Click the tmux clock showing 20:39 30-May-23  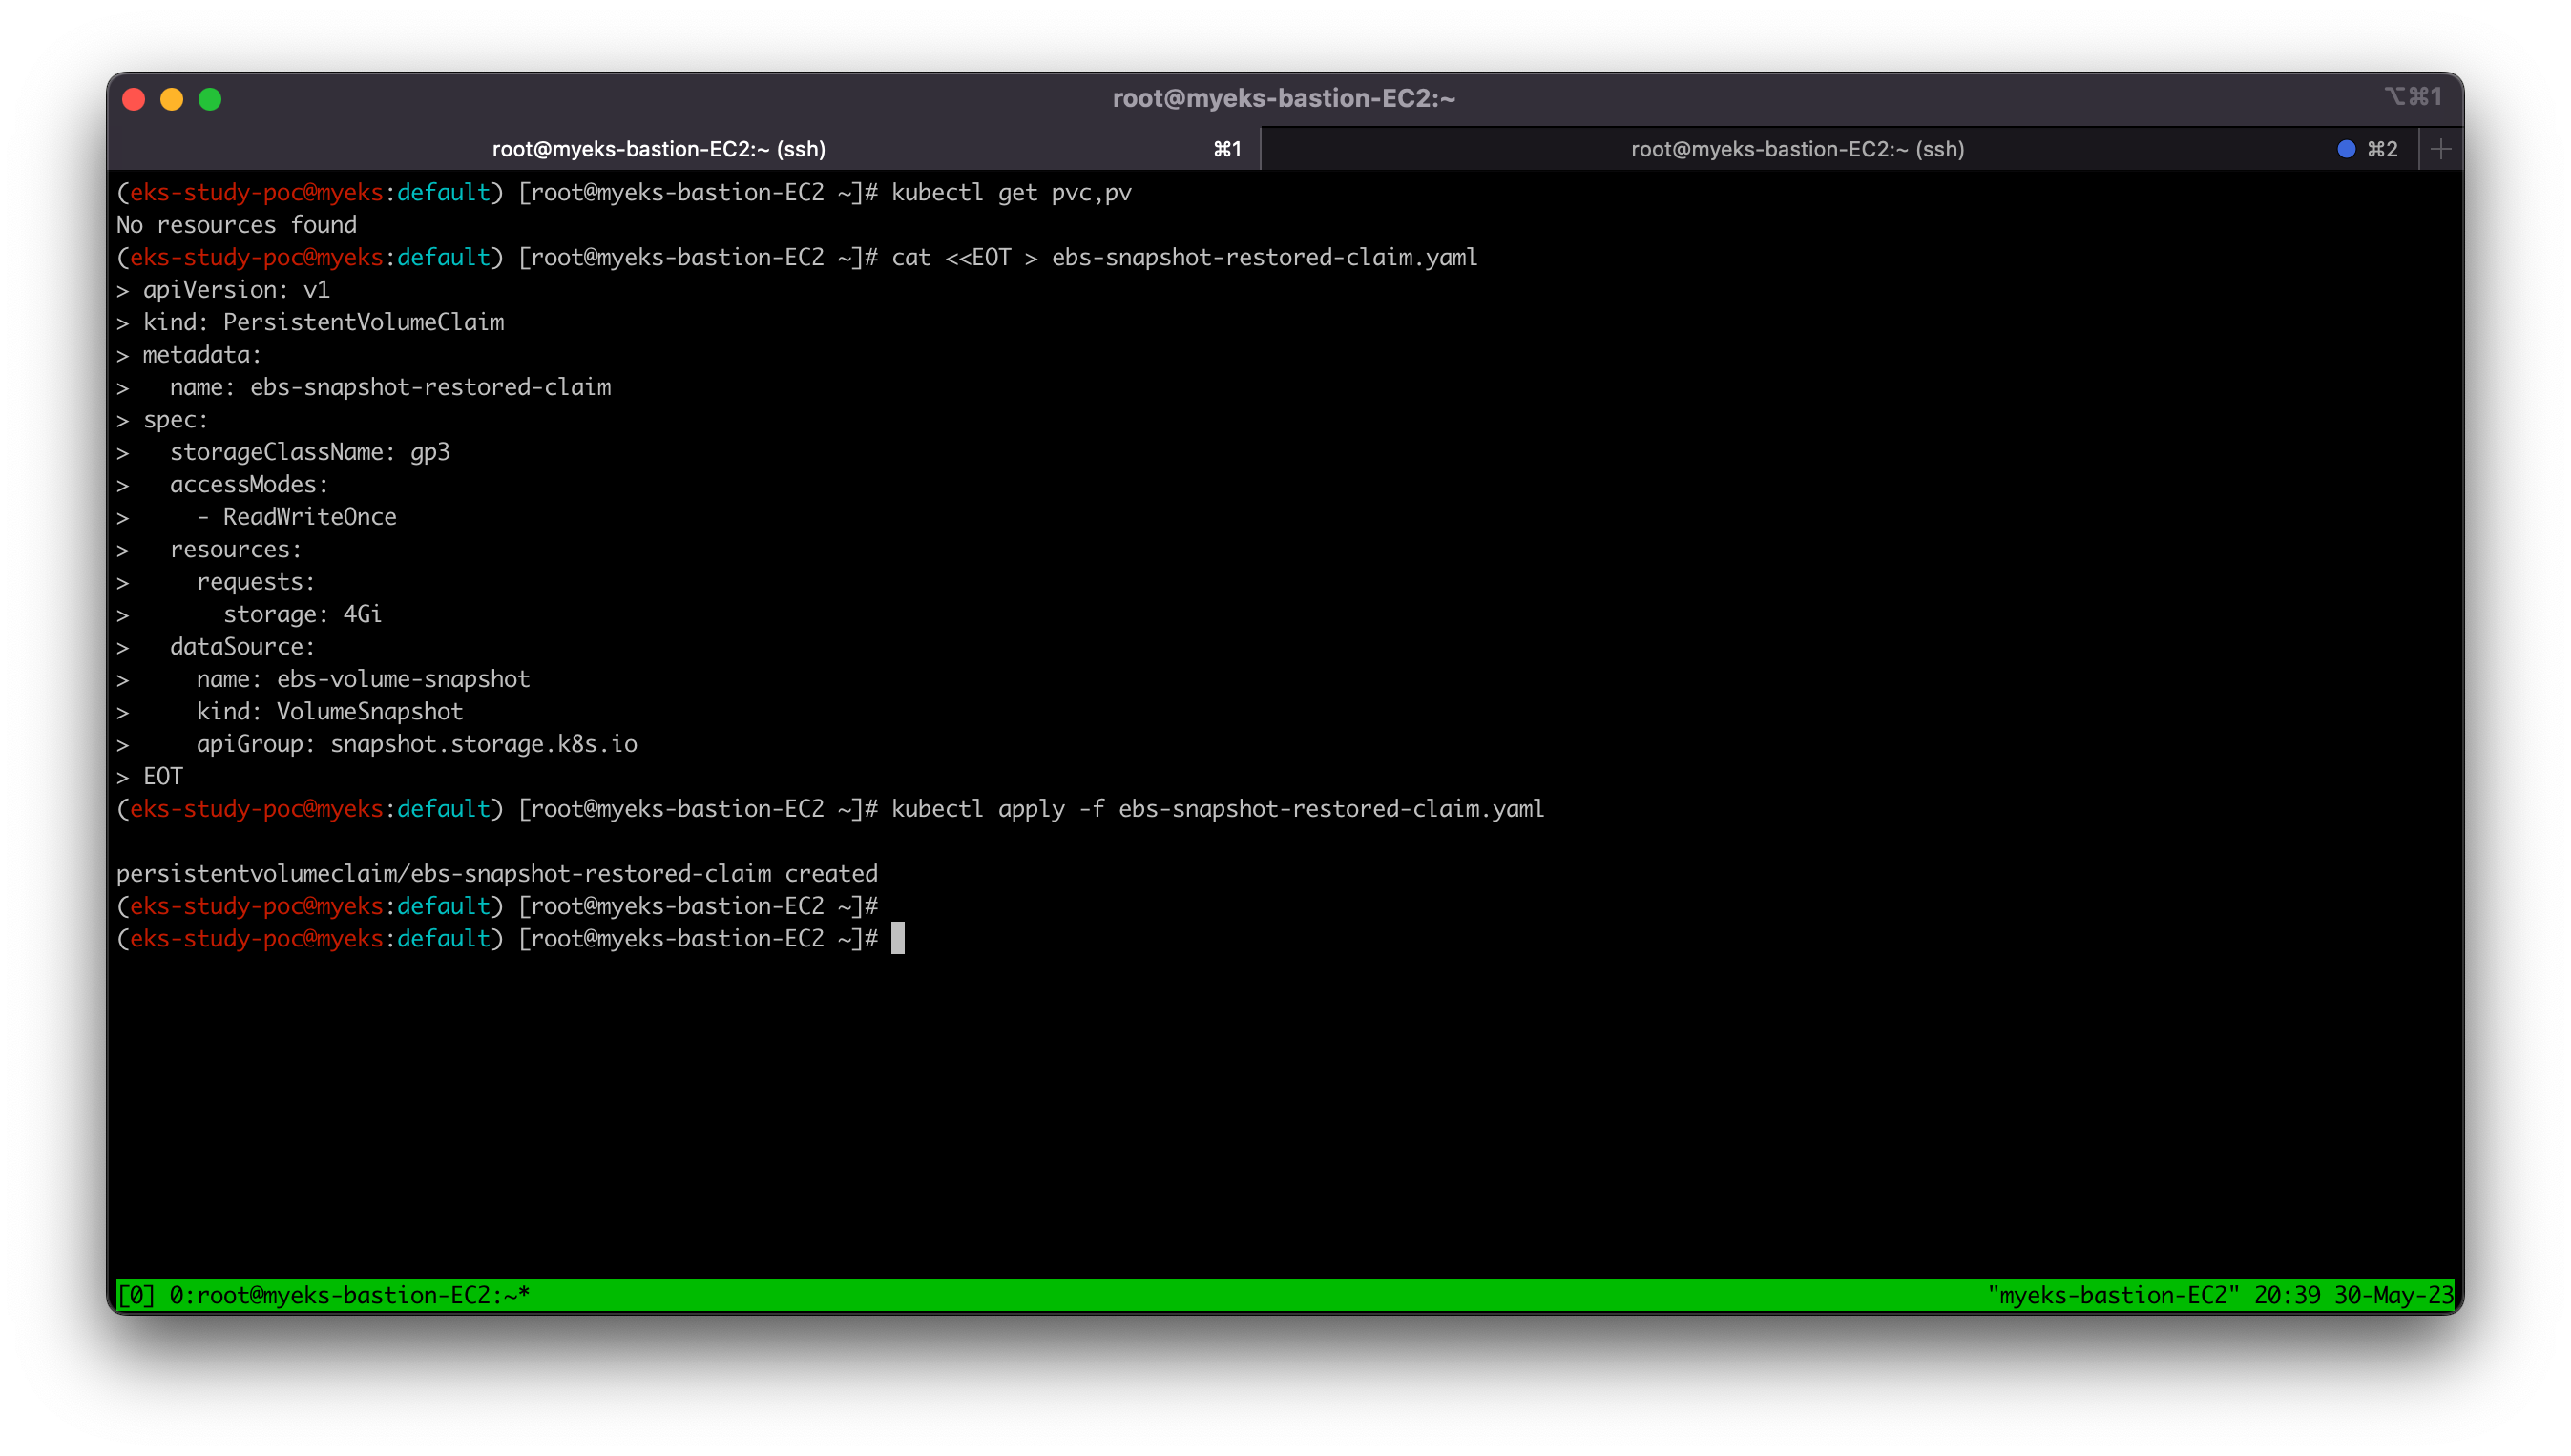[2352, 1295]
